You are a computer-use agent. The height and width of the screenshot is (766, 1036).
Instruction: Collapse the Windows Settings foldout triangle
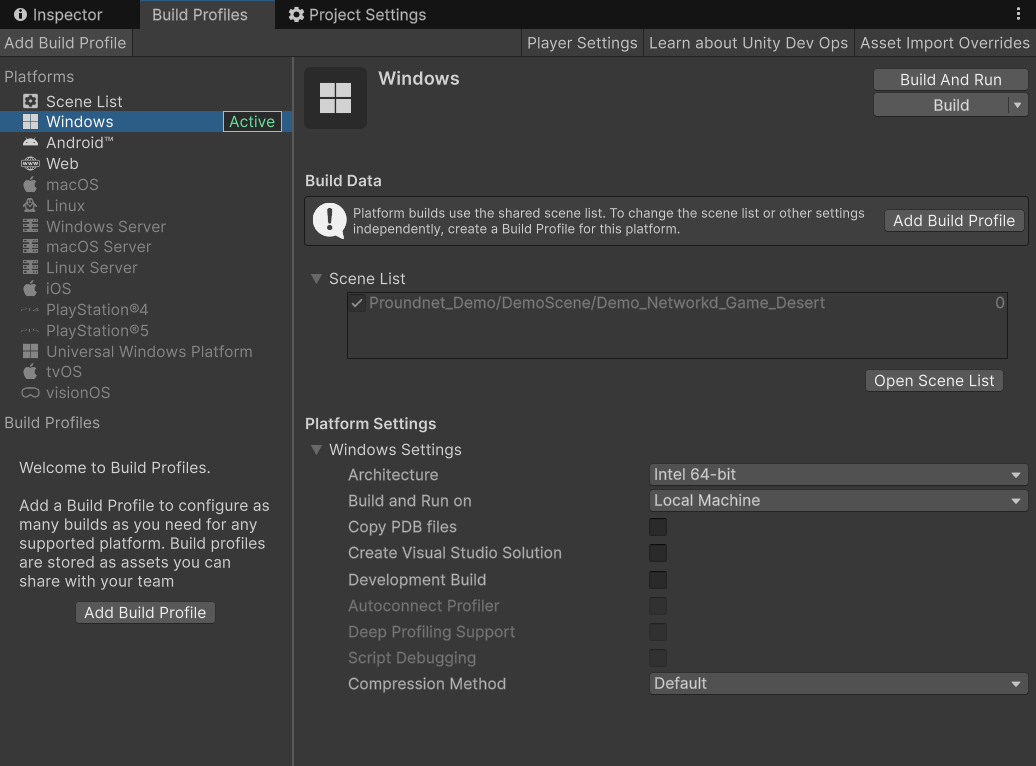(x=316, y=450)
